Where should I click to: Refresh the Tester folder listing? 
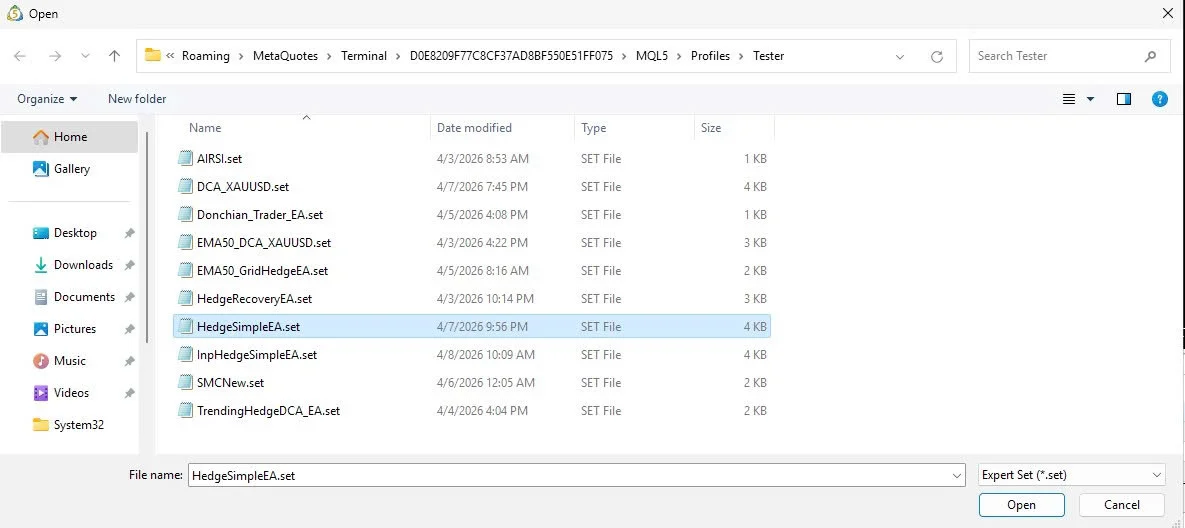pos(936,57)
